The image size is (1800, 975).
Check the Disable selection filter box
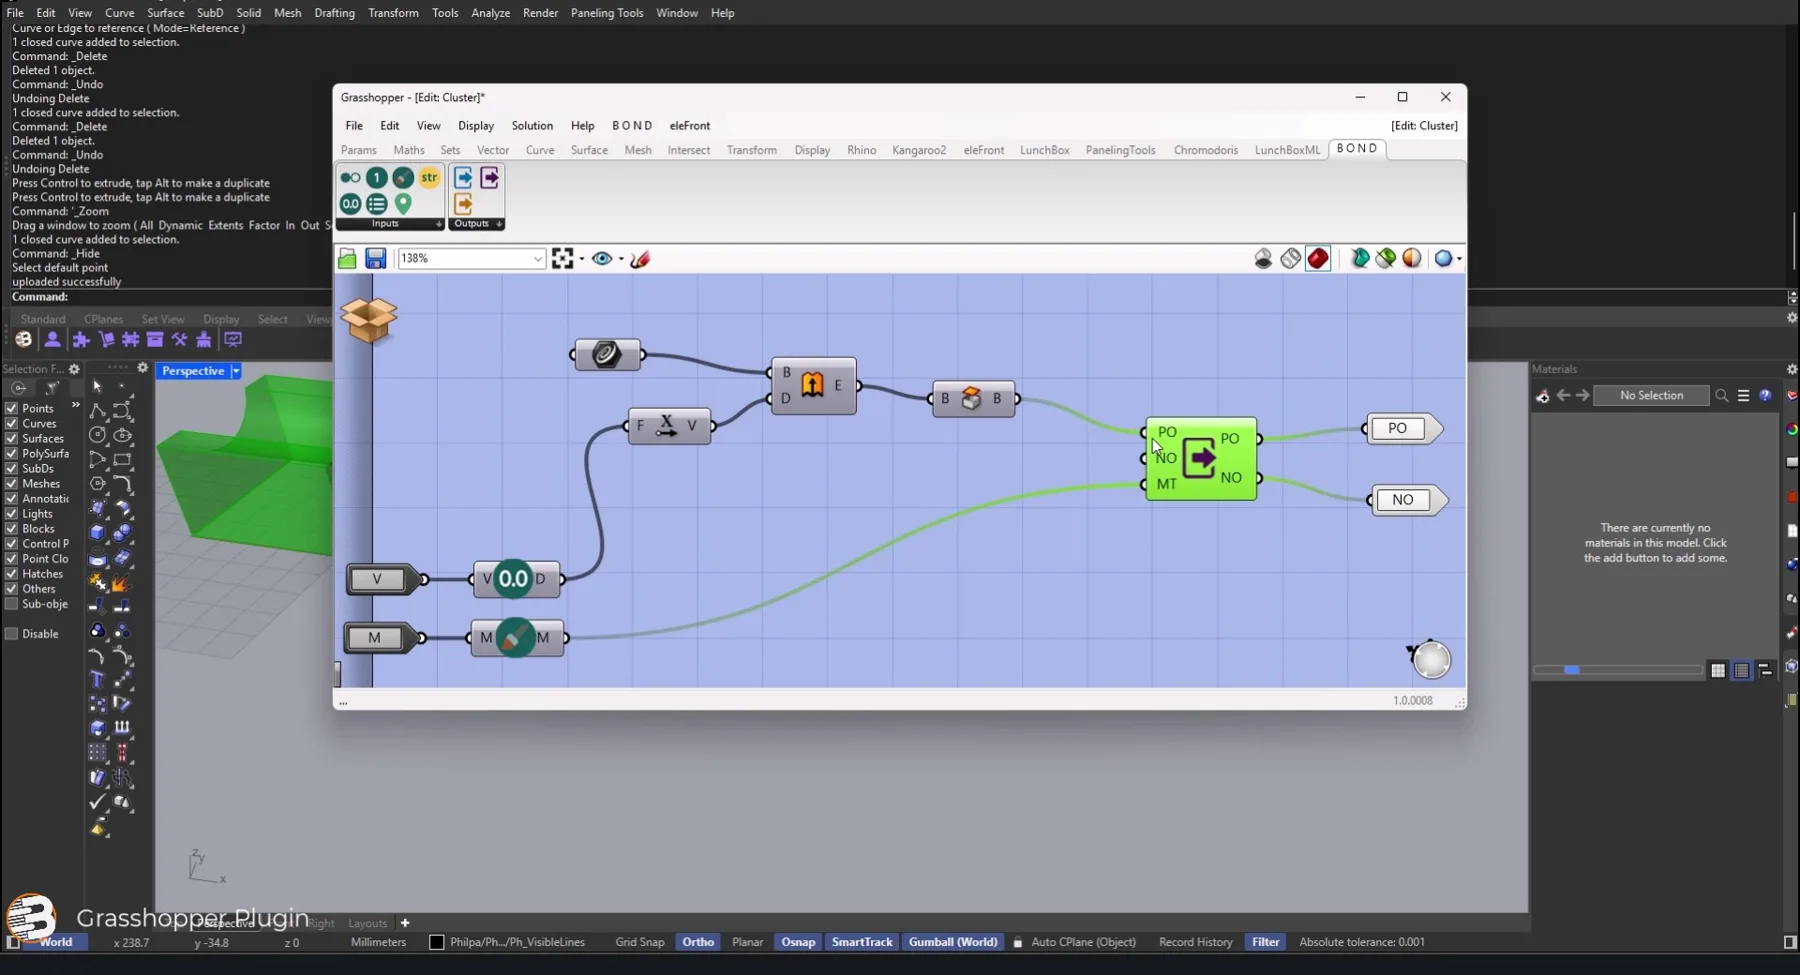(x=11, y=633)
